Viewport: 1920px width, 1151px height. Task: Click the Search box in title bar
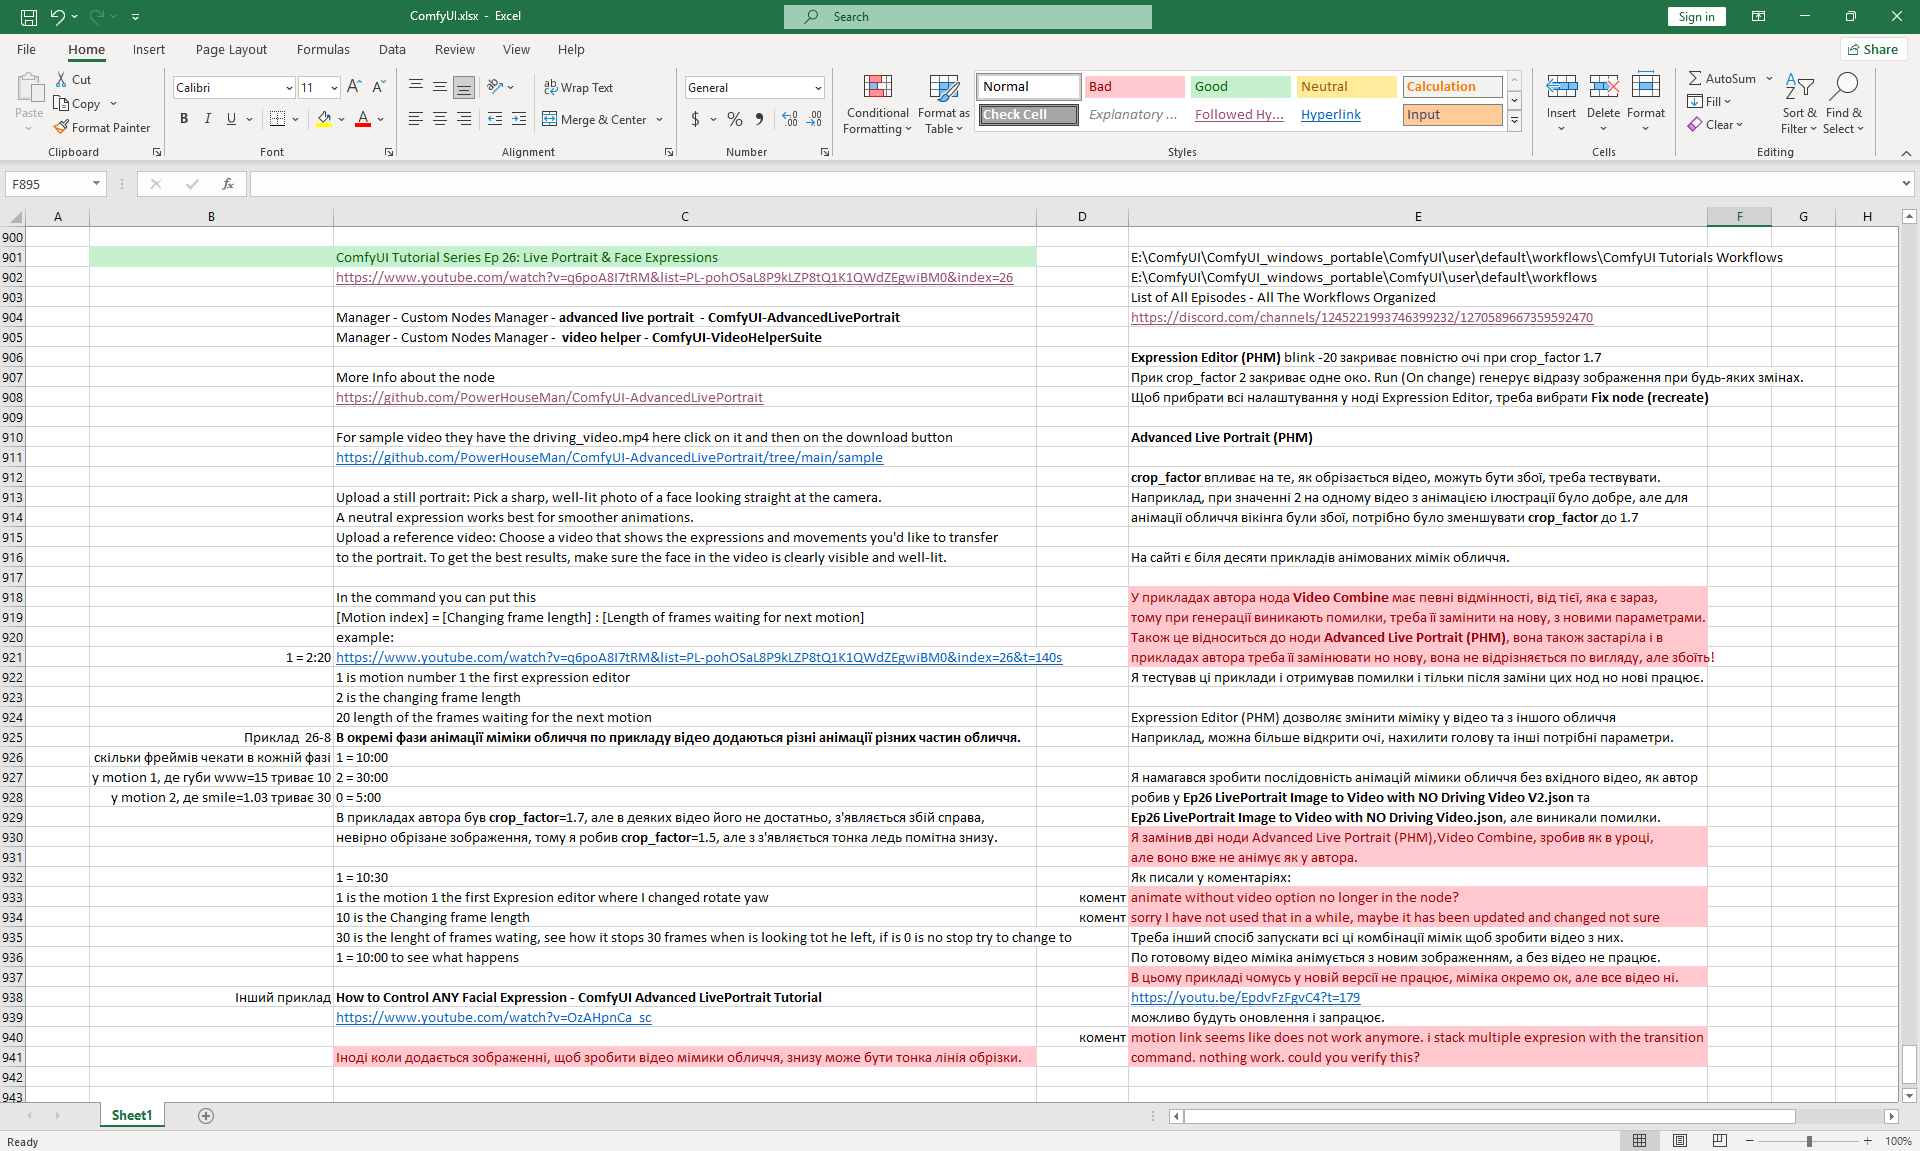point(967,16)
